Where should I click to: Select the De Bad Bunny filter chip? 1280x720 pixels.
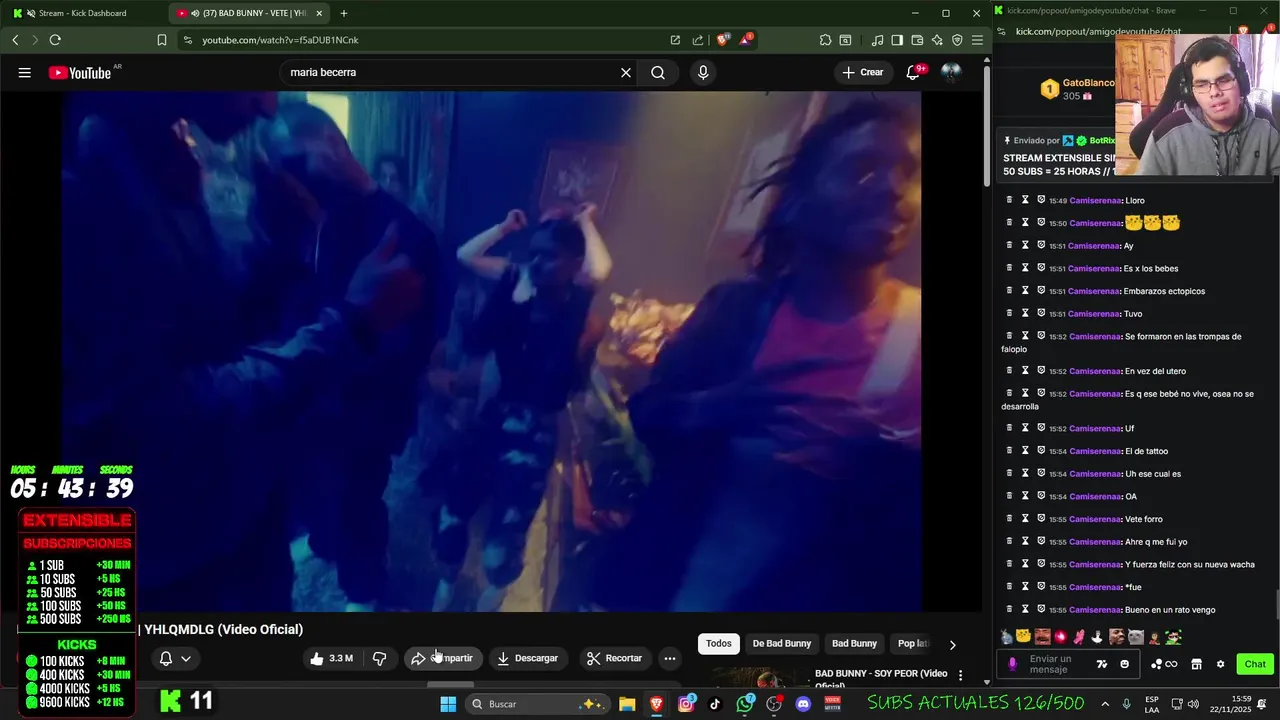pyautogui.click(x=782, y=643)
